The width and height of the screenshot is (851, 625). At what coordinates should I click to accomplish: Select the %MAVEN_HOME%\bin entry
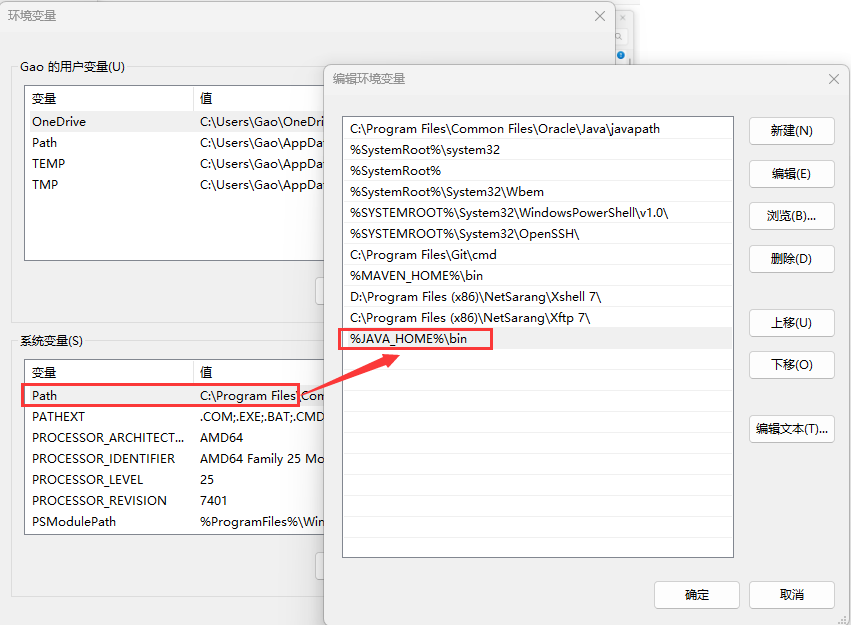tap(417, 275)
